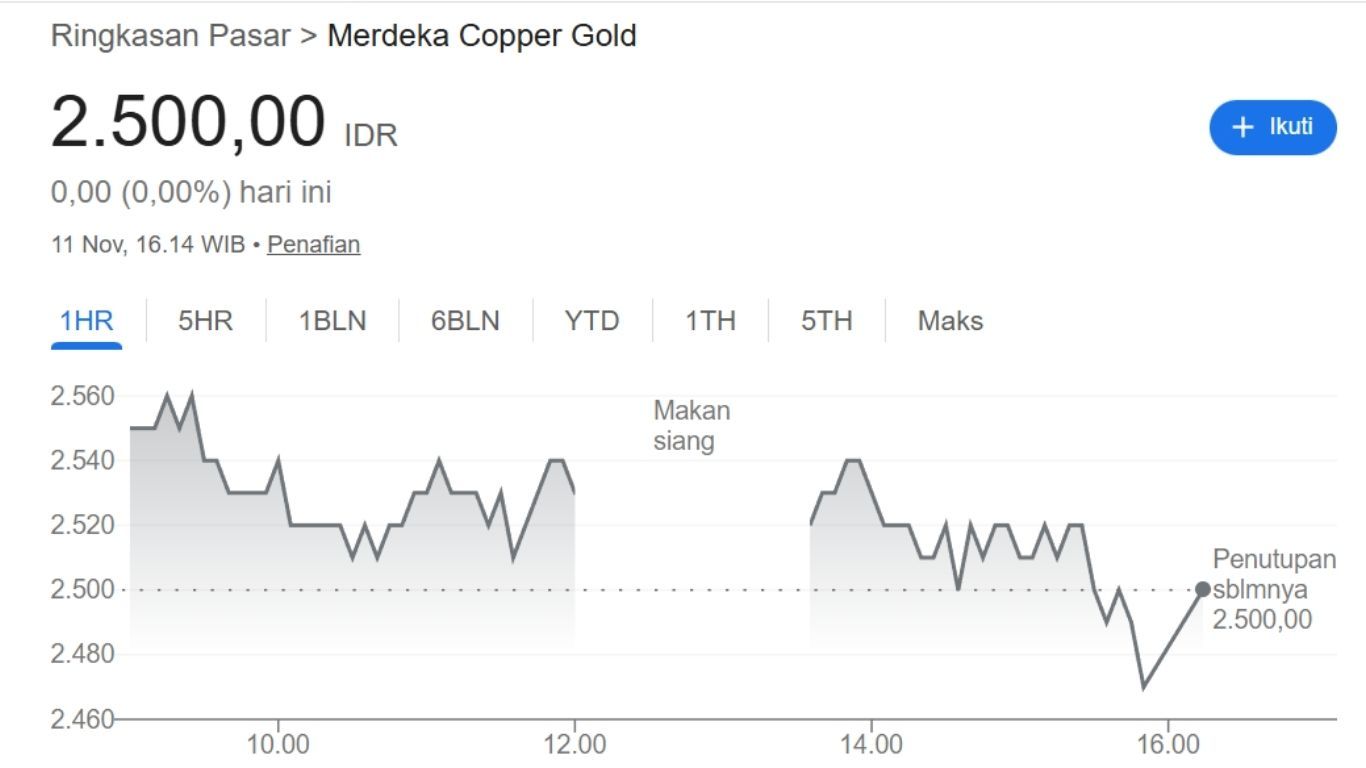The height and width of the screenshot is (768, 1366).
Task: Open the Penafian disclaimer link
Action: pyautogui.click(x=313, y=244)
